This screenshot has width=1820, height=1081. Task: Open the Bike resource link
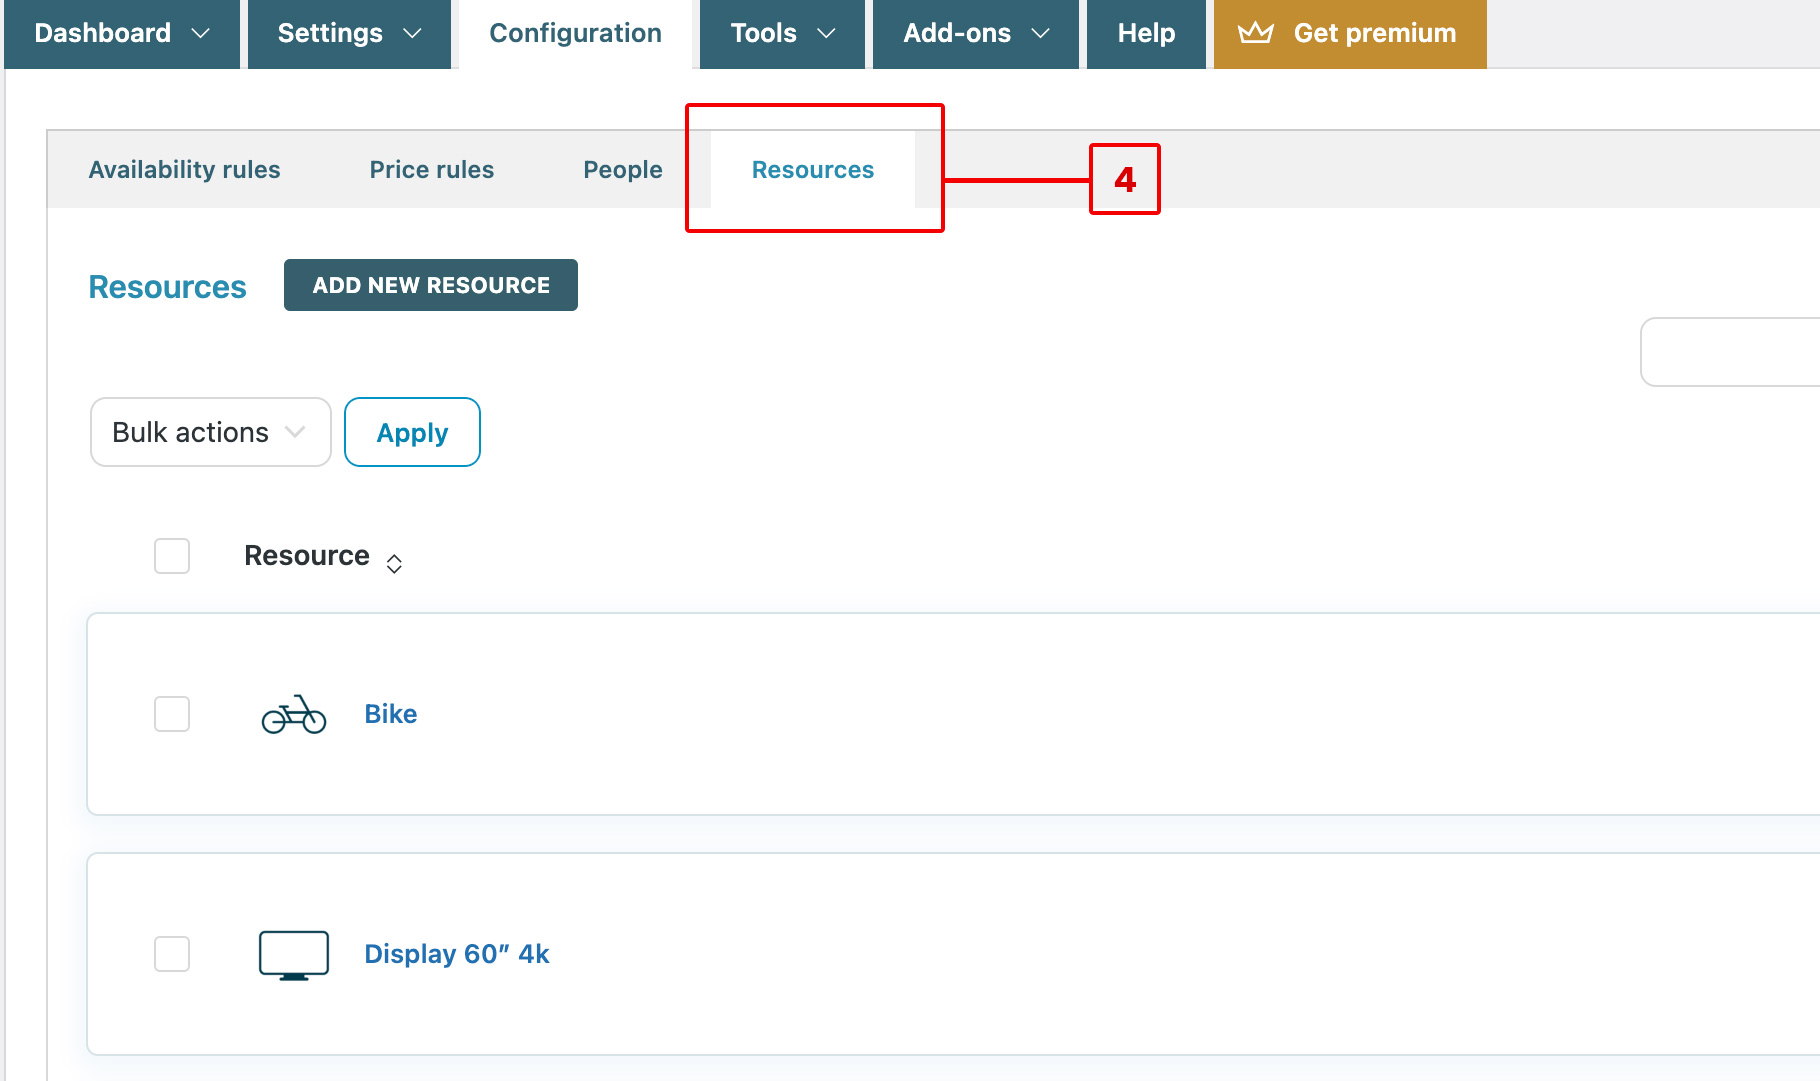click(x=390, y=714)
